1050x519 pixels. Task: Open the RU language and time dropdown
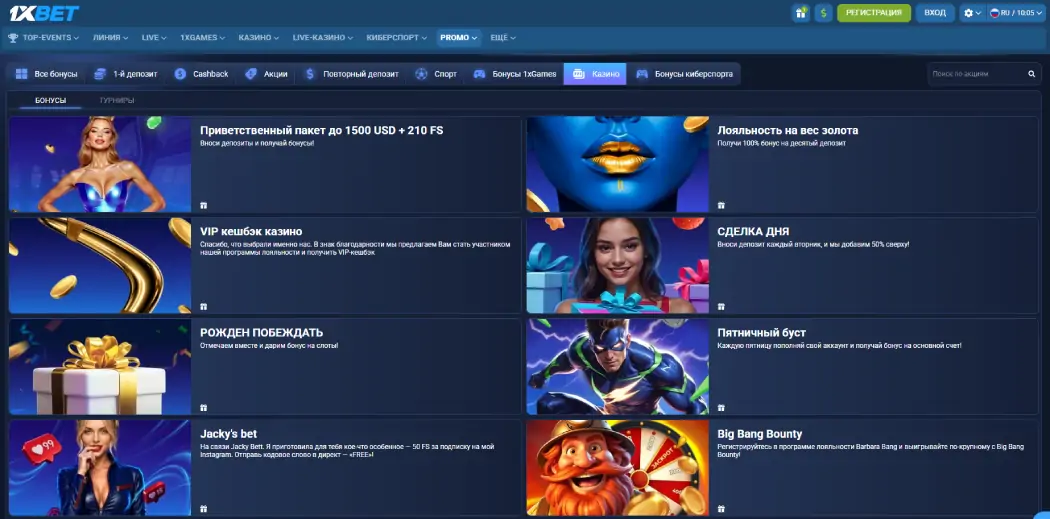[1016, 13]
